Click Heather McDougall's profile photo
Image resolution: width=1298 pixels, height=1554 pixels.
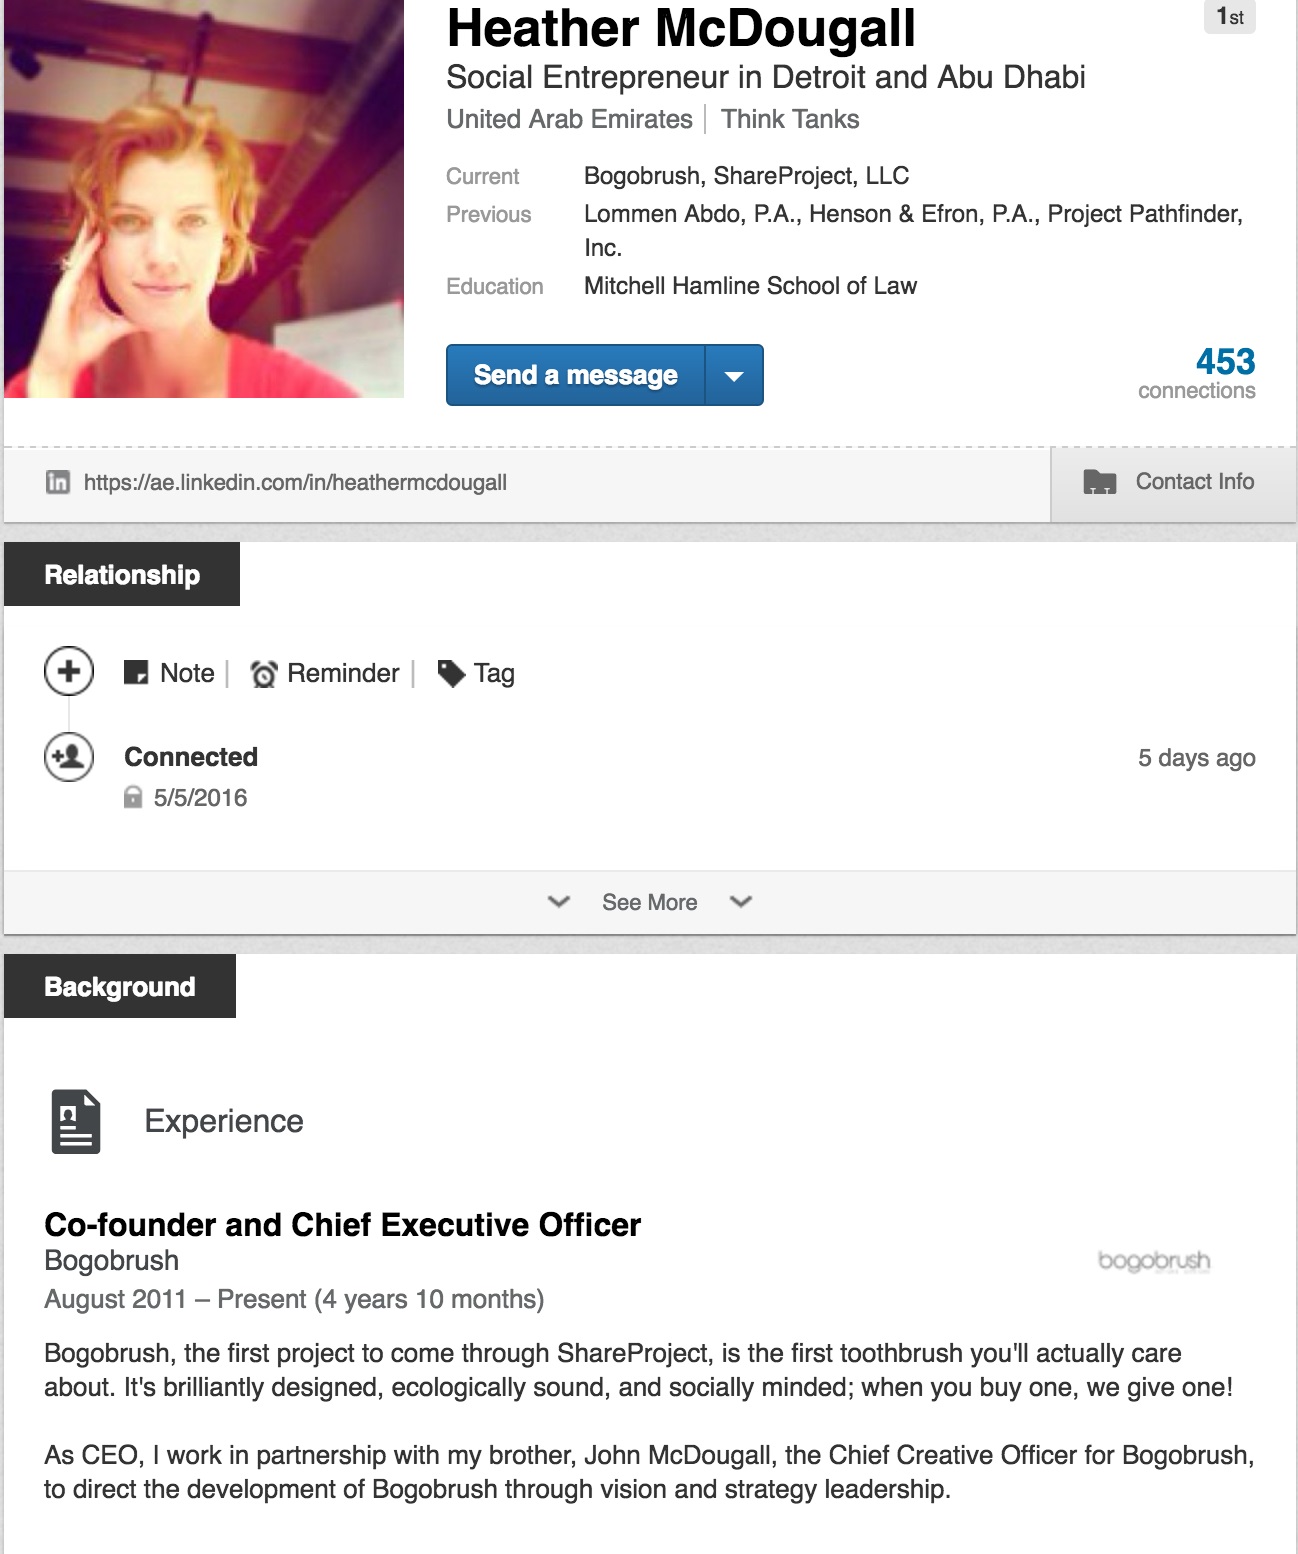tap(204, 198)
